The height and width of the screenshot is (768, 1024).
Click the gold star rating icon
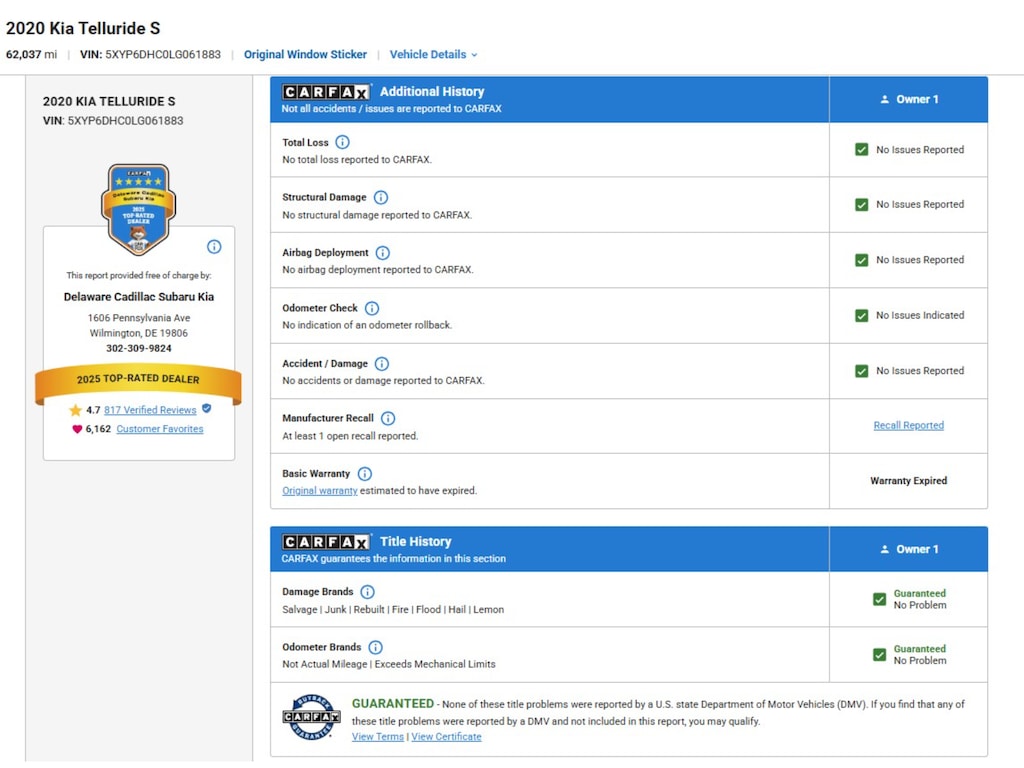76,410
